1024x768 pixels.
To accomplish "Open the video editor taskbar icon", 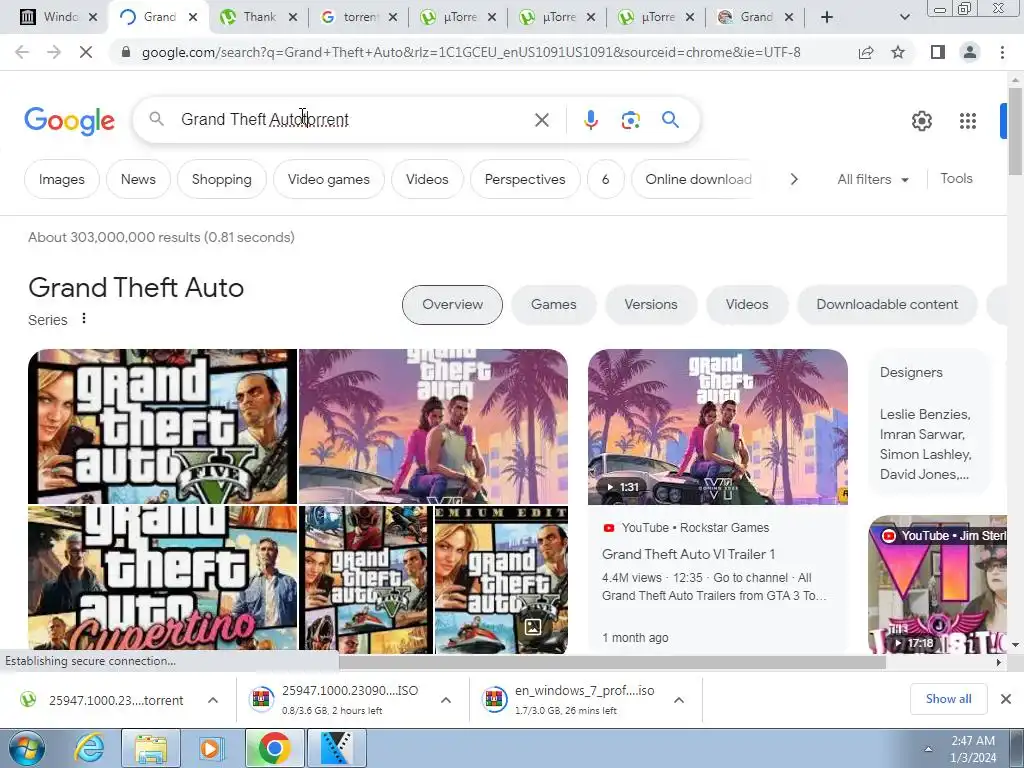I will tap(337, 748).
